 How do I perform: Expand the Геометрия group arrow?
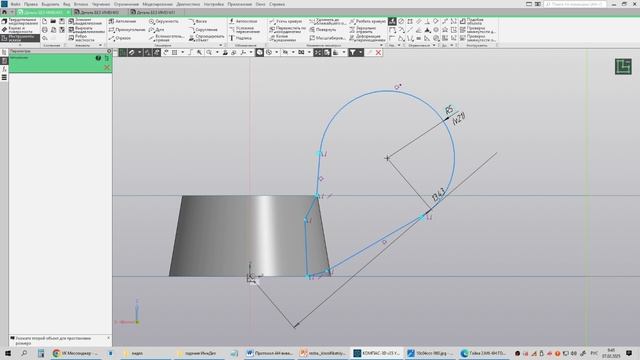coord(221,46)
